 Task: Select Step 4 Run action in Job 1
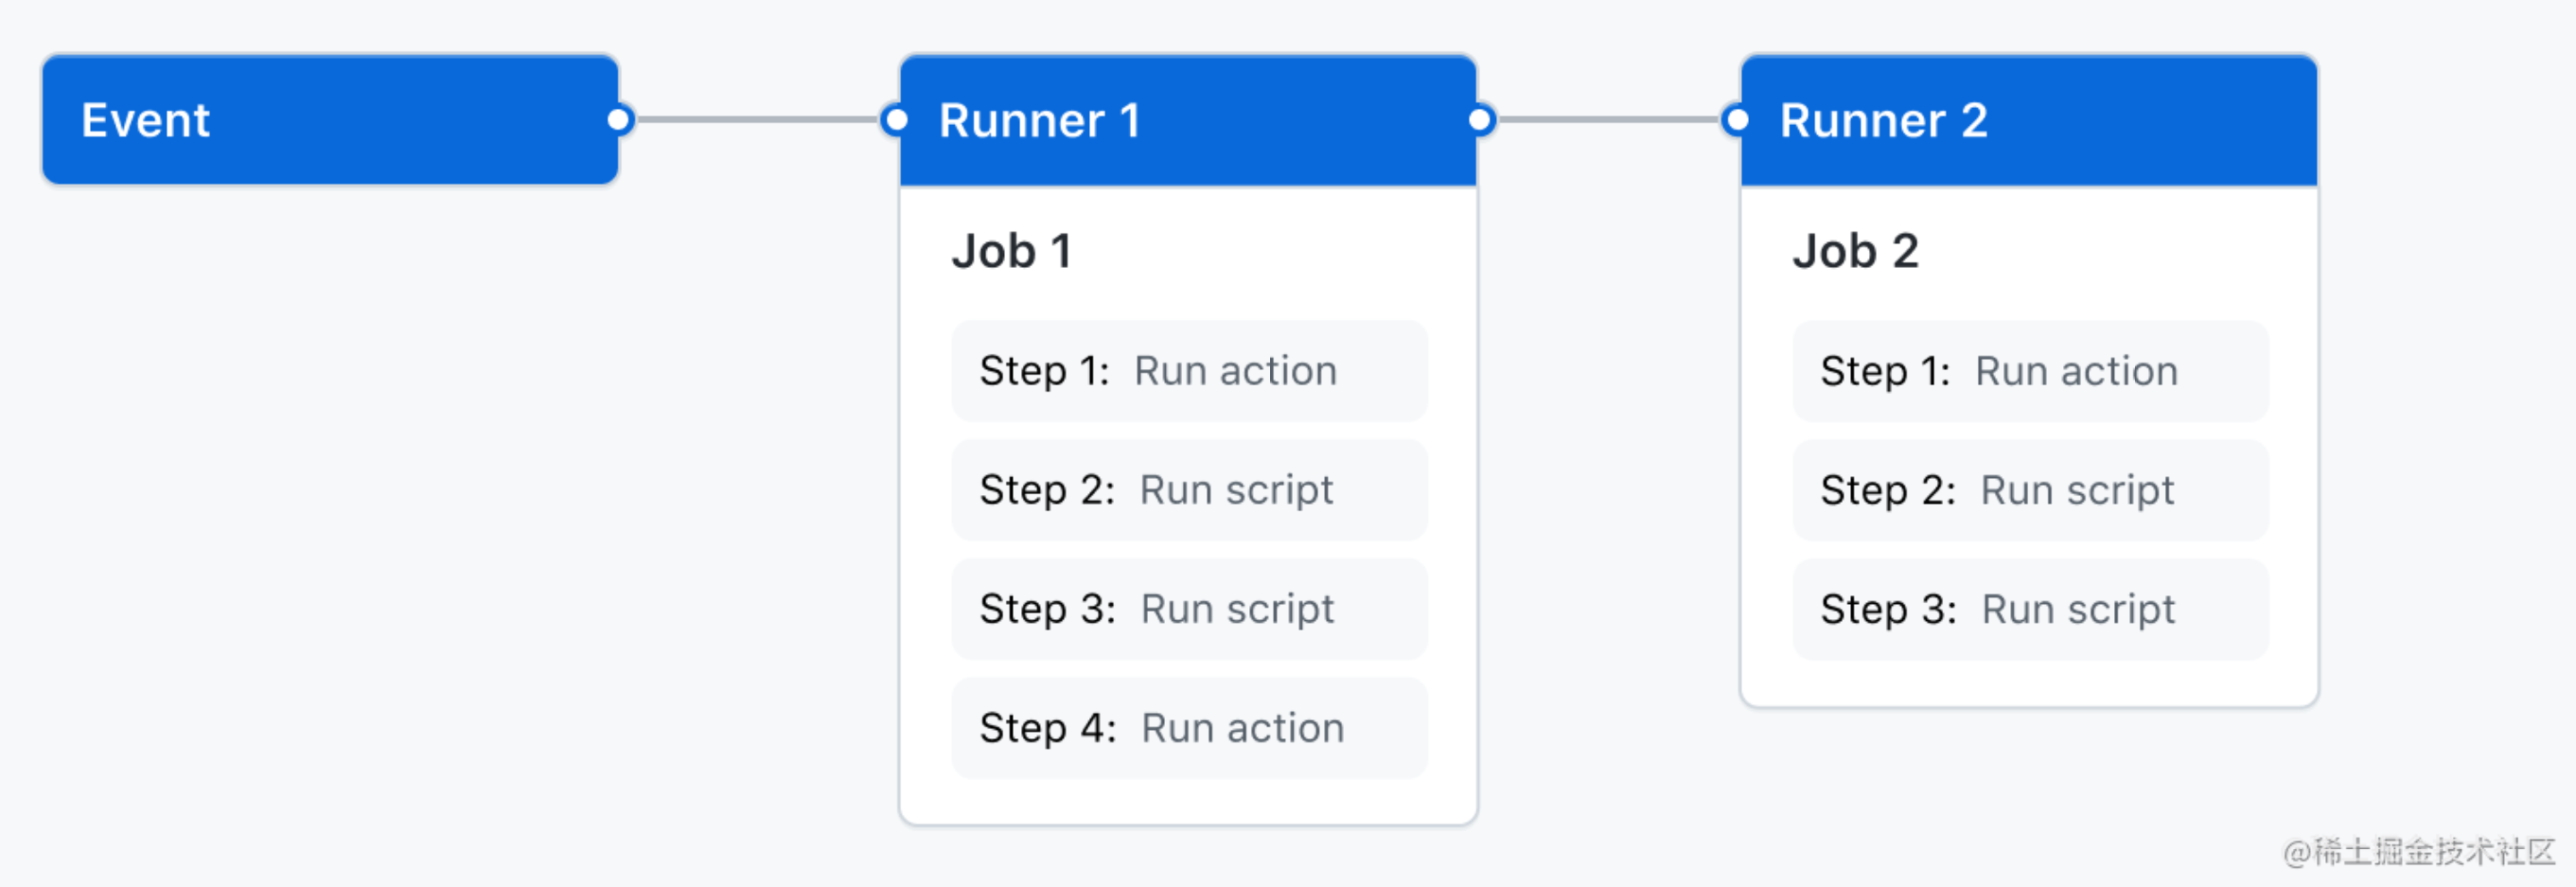(1188, 728)
